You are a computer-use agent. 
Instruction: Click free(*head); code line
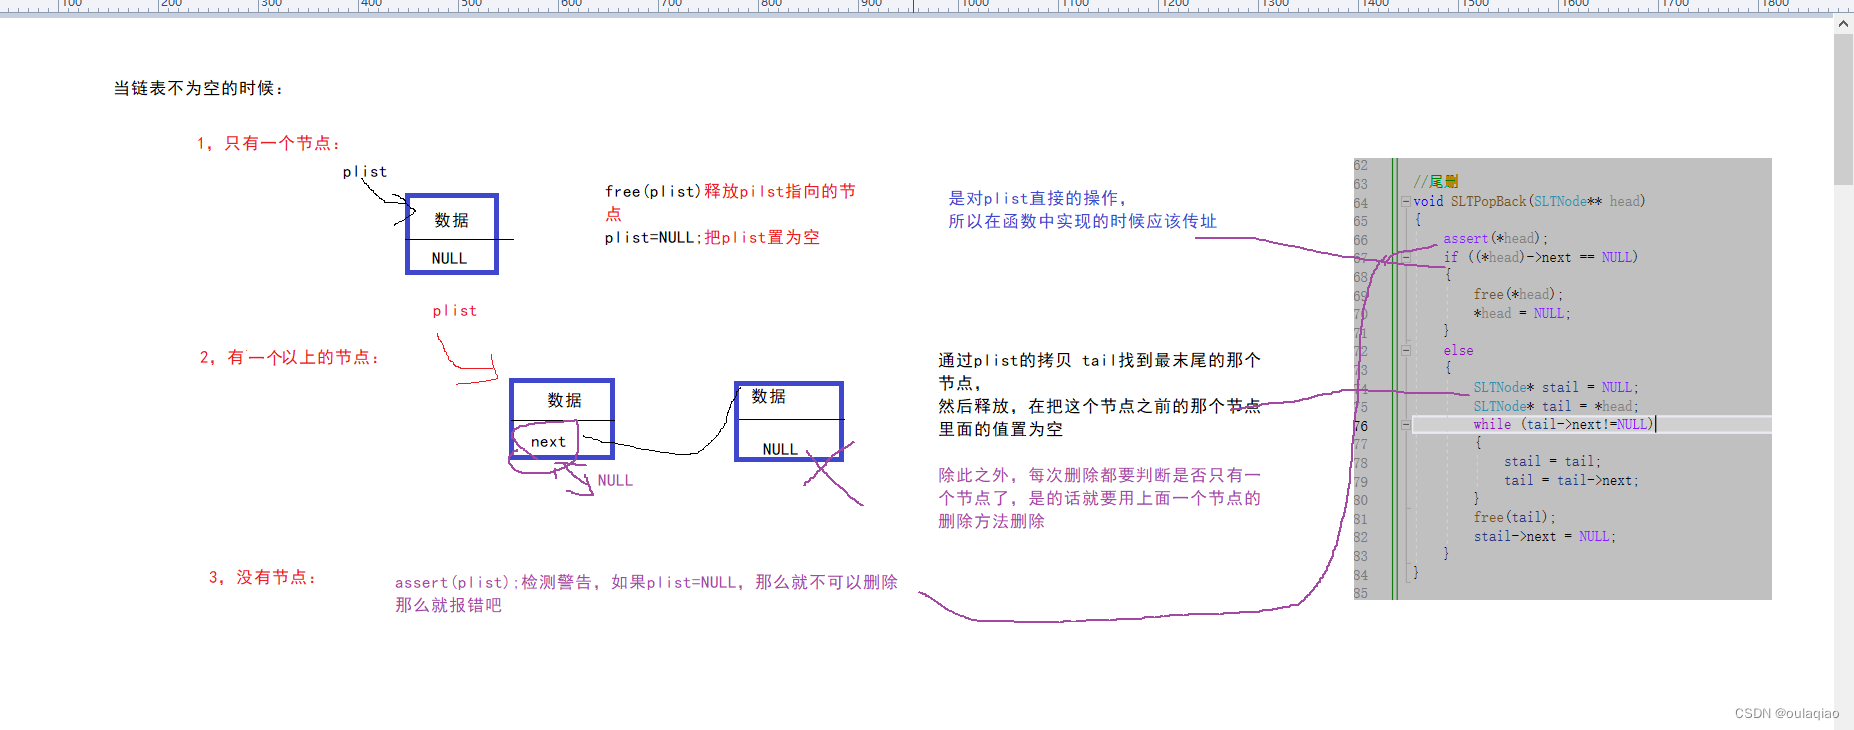click(1518, 294)
